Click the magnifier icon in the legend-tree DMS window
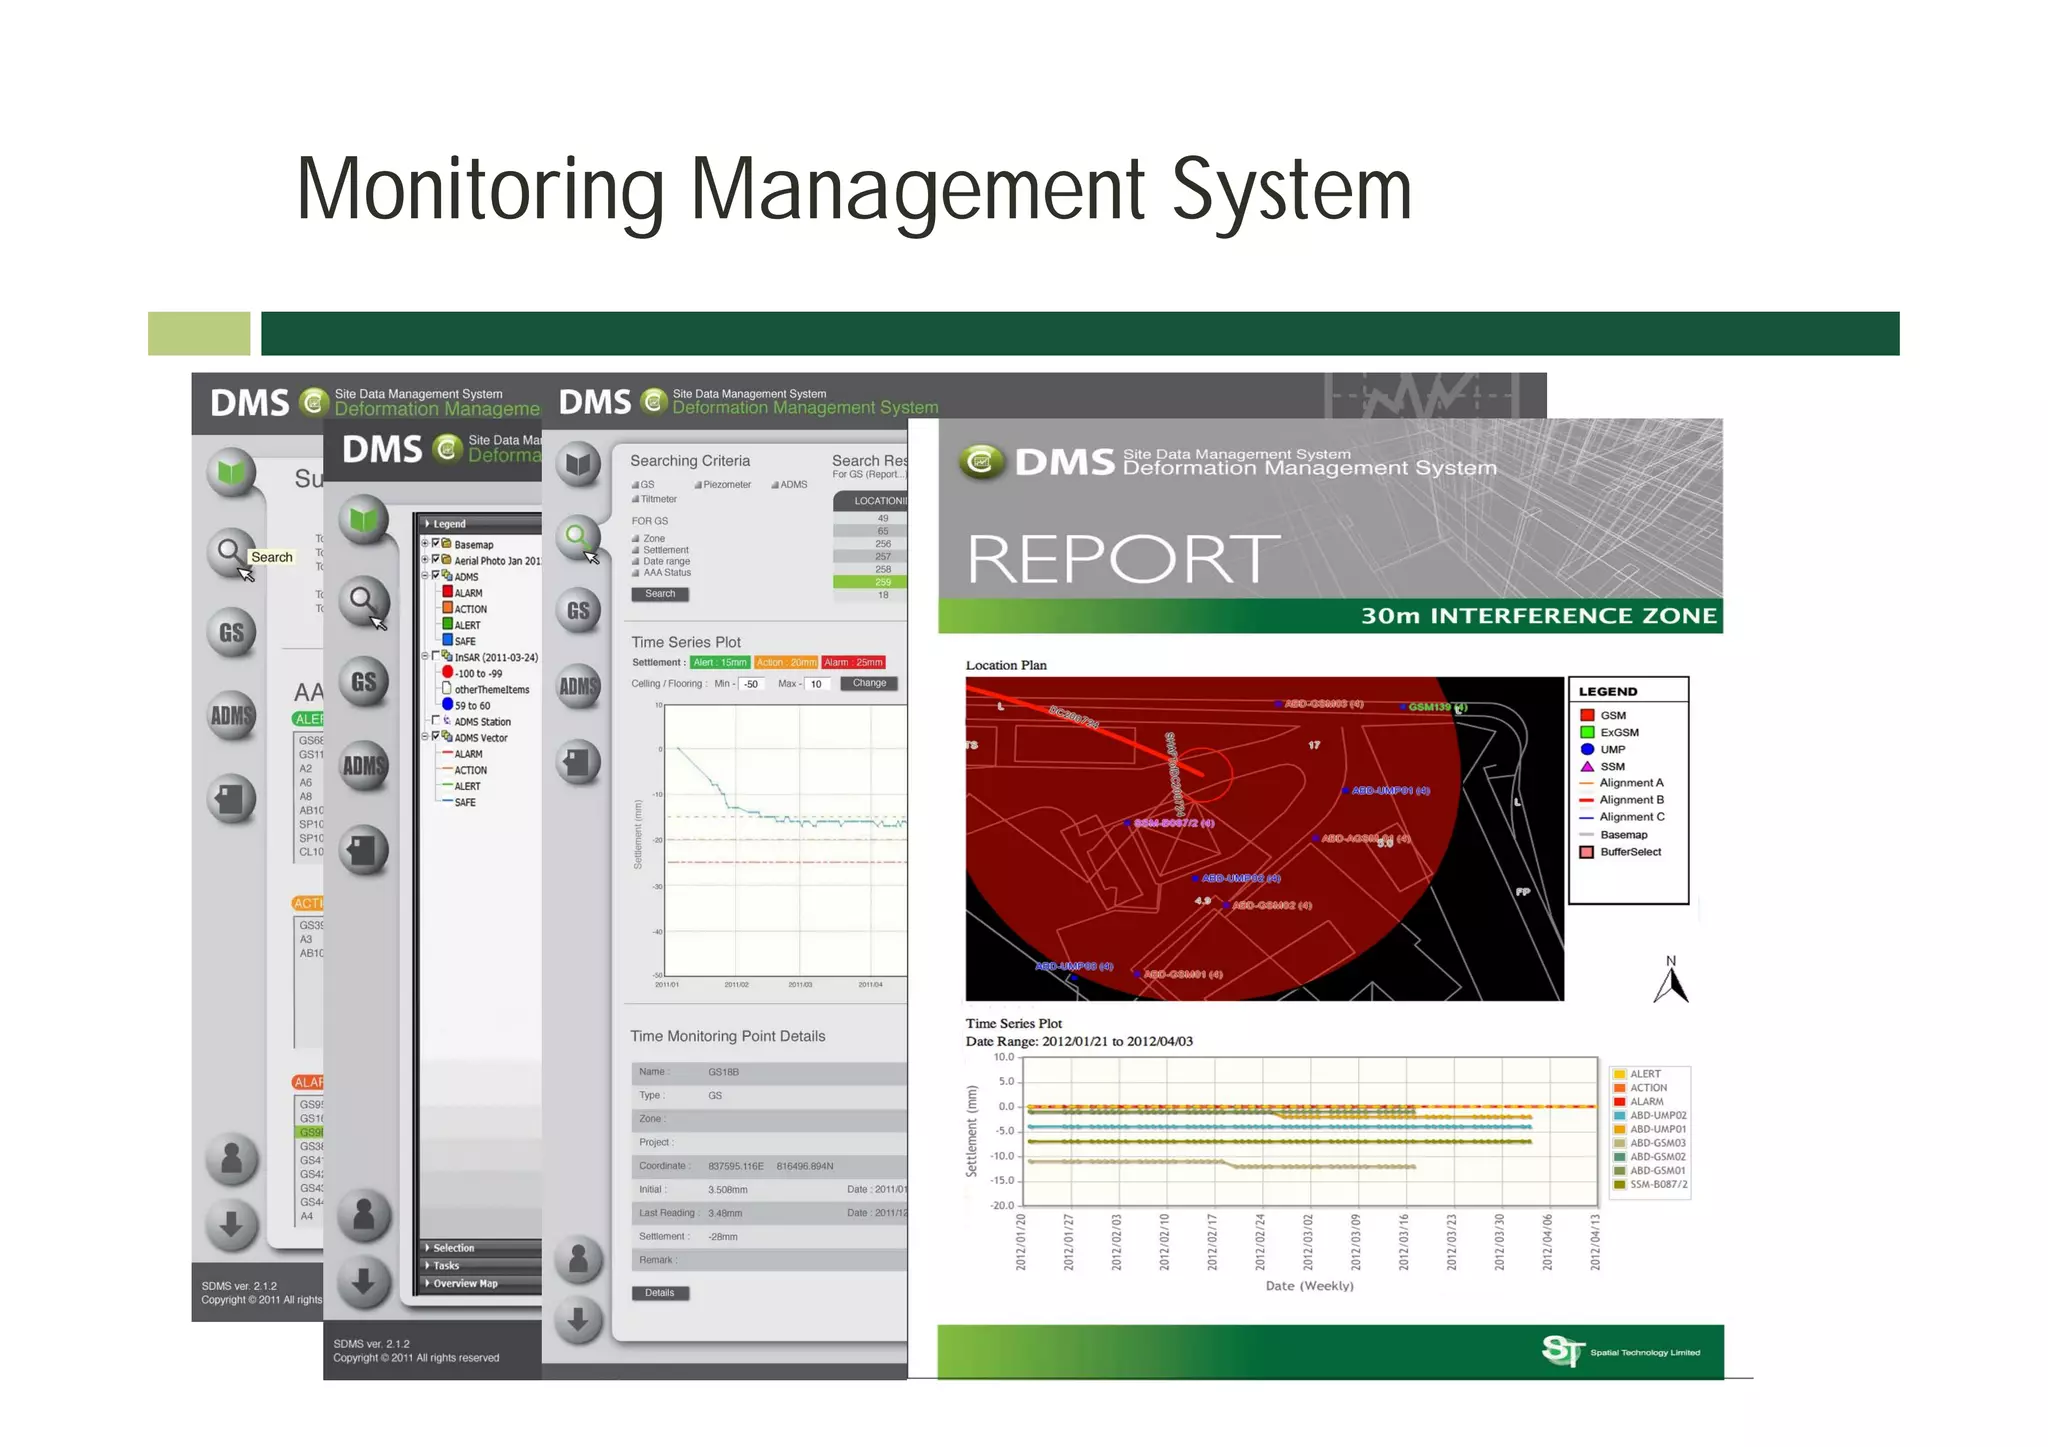The height and width of the screenshot is (1447, 2048). click(x=363, y=601)
